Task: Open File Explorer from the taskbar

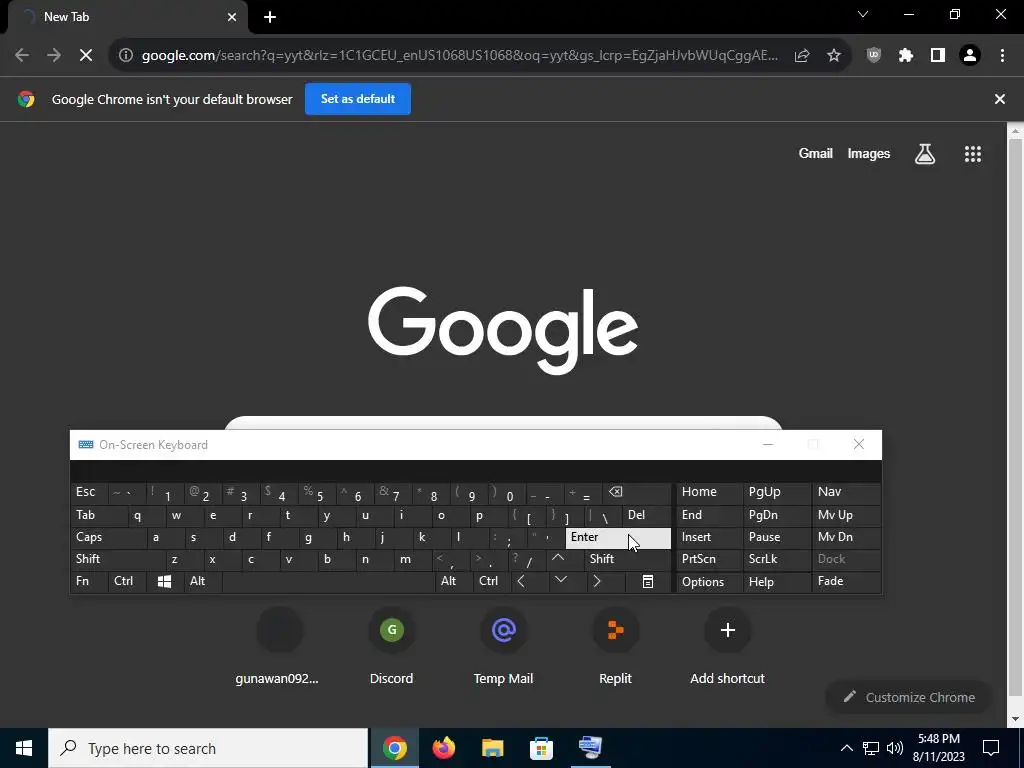Action: click(492, 748)
